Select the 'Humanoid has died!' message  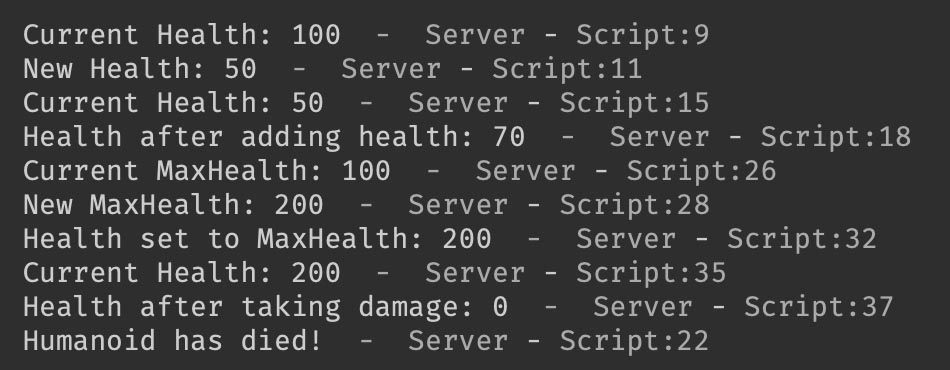click(x=172, y=341)
